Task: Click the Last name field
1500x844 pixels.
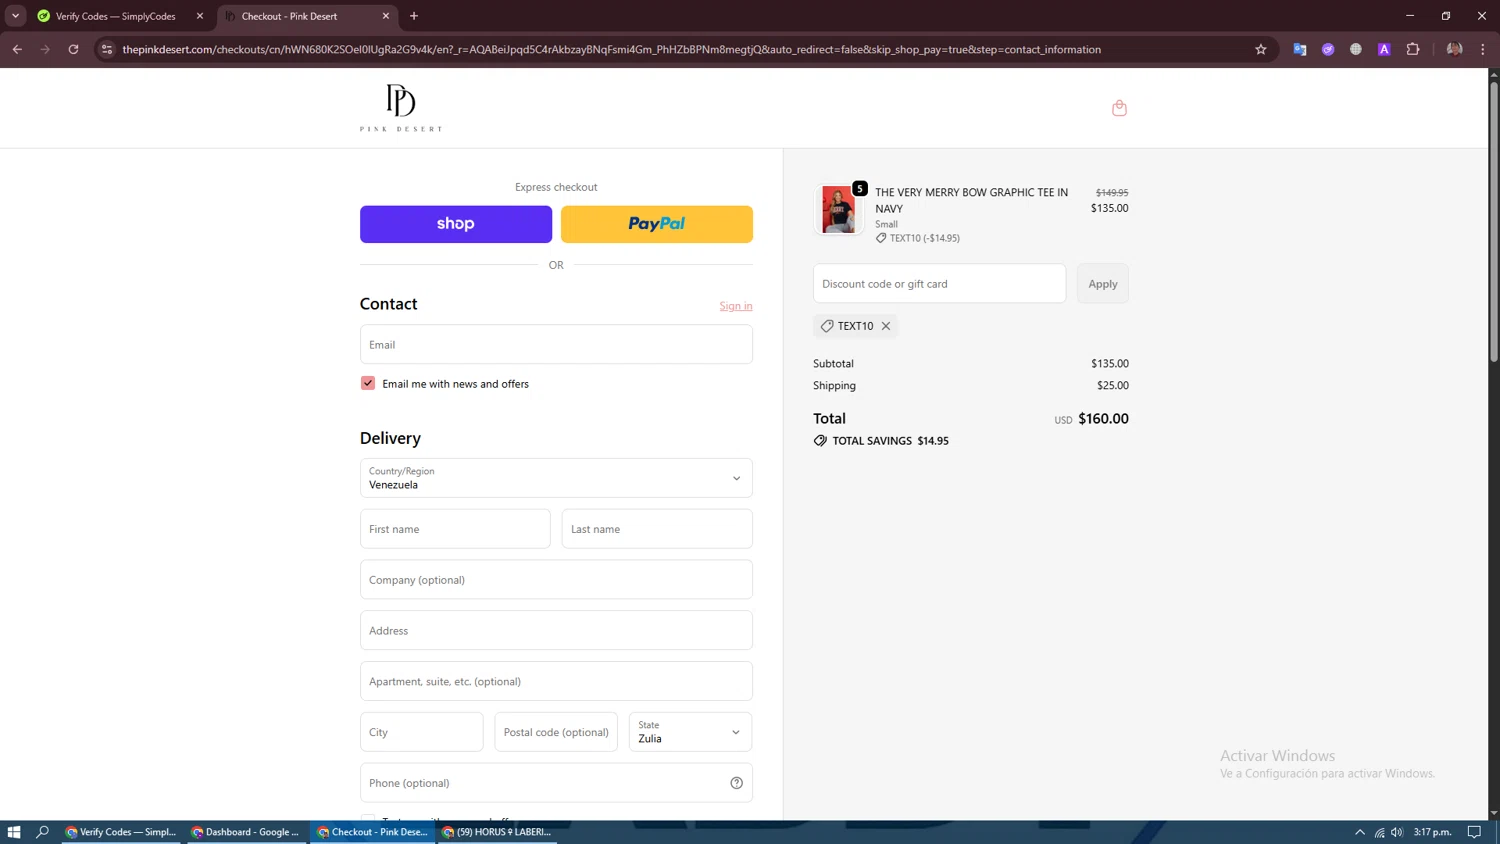Action: click(x=657, y=529)
